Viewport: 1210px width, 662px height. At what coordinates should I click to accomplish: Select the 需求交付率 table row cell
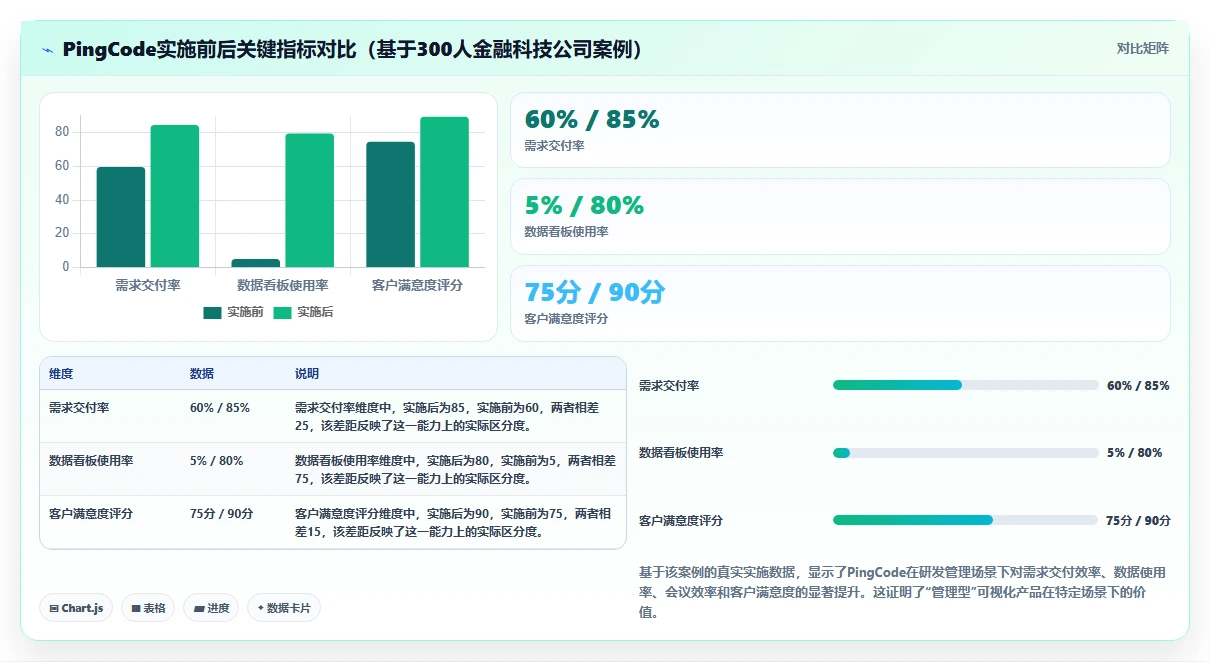tap(79, 408)
